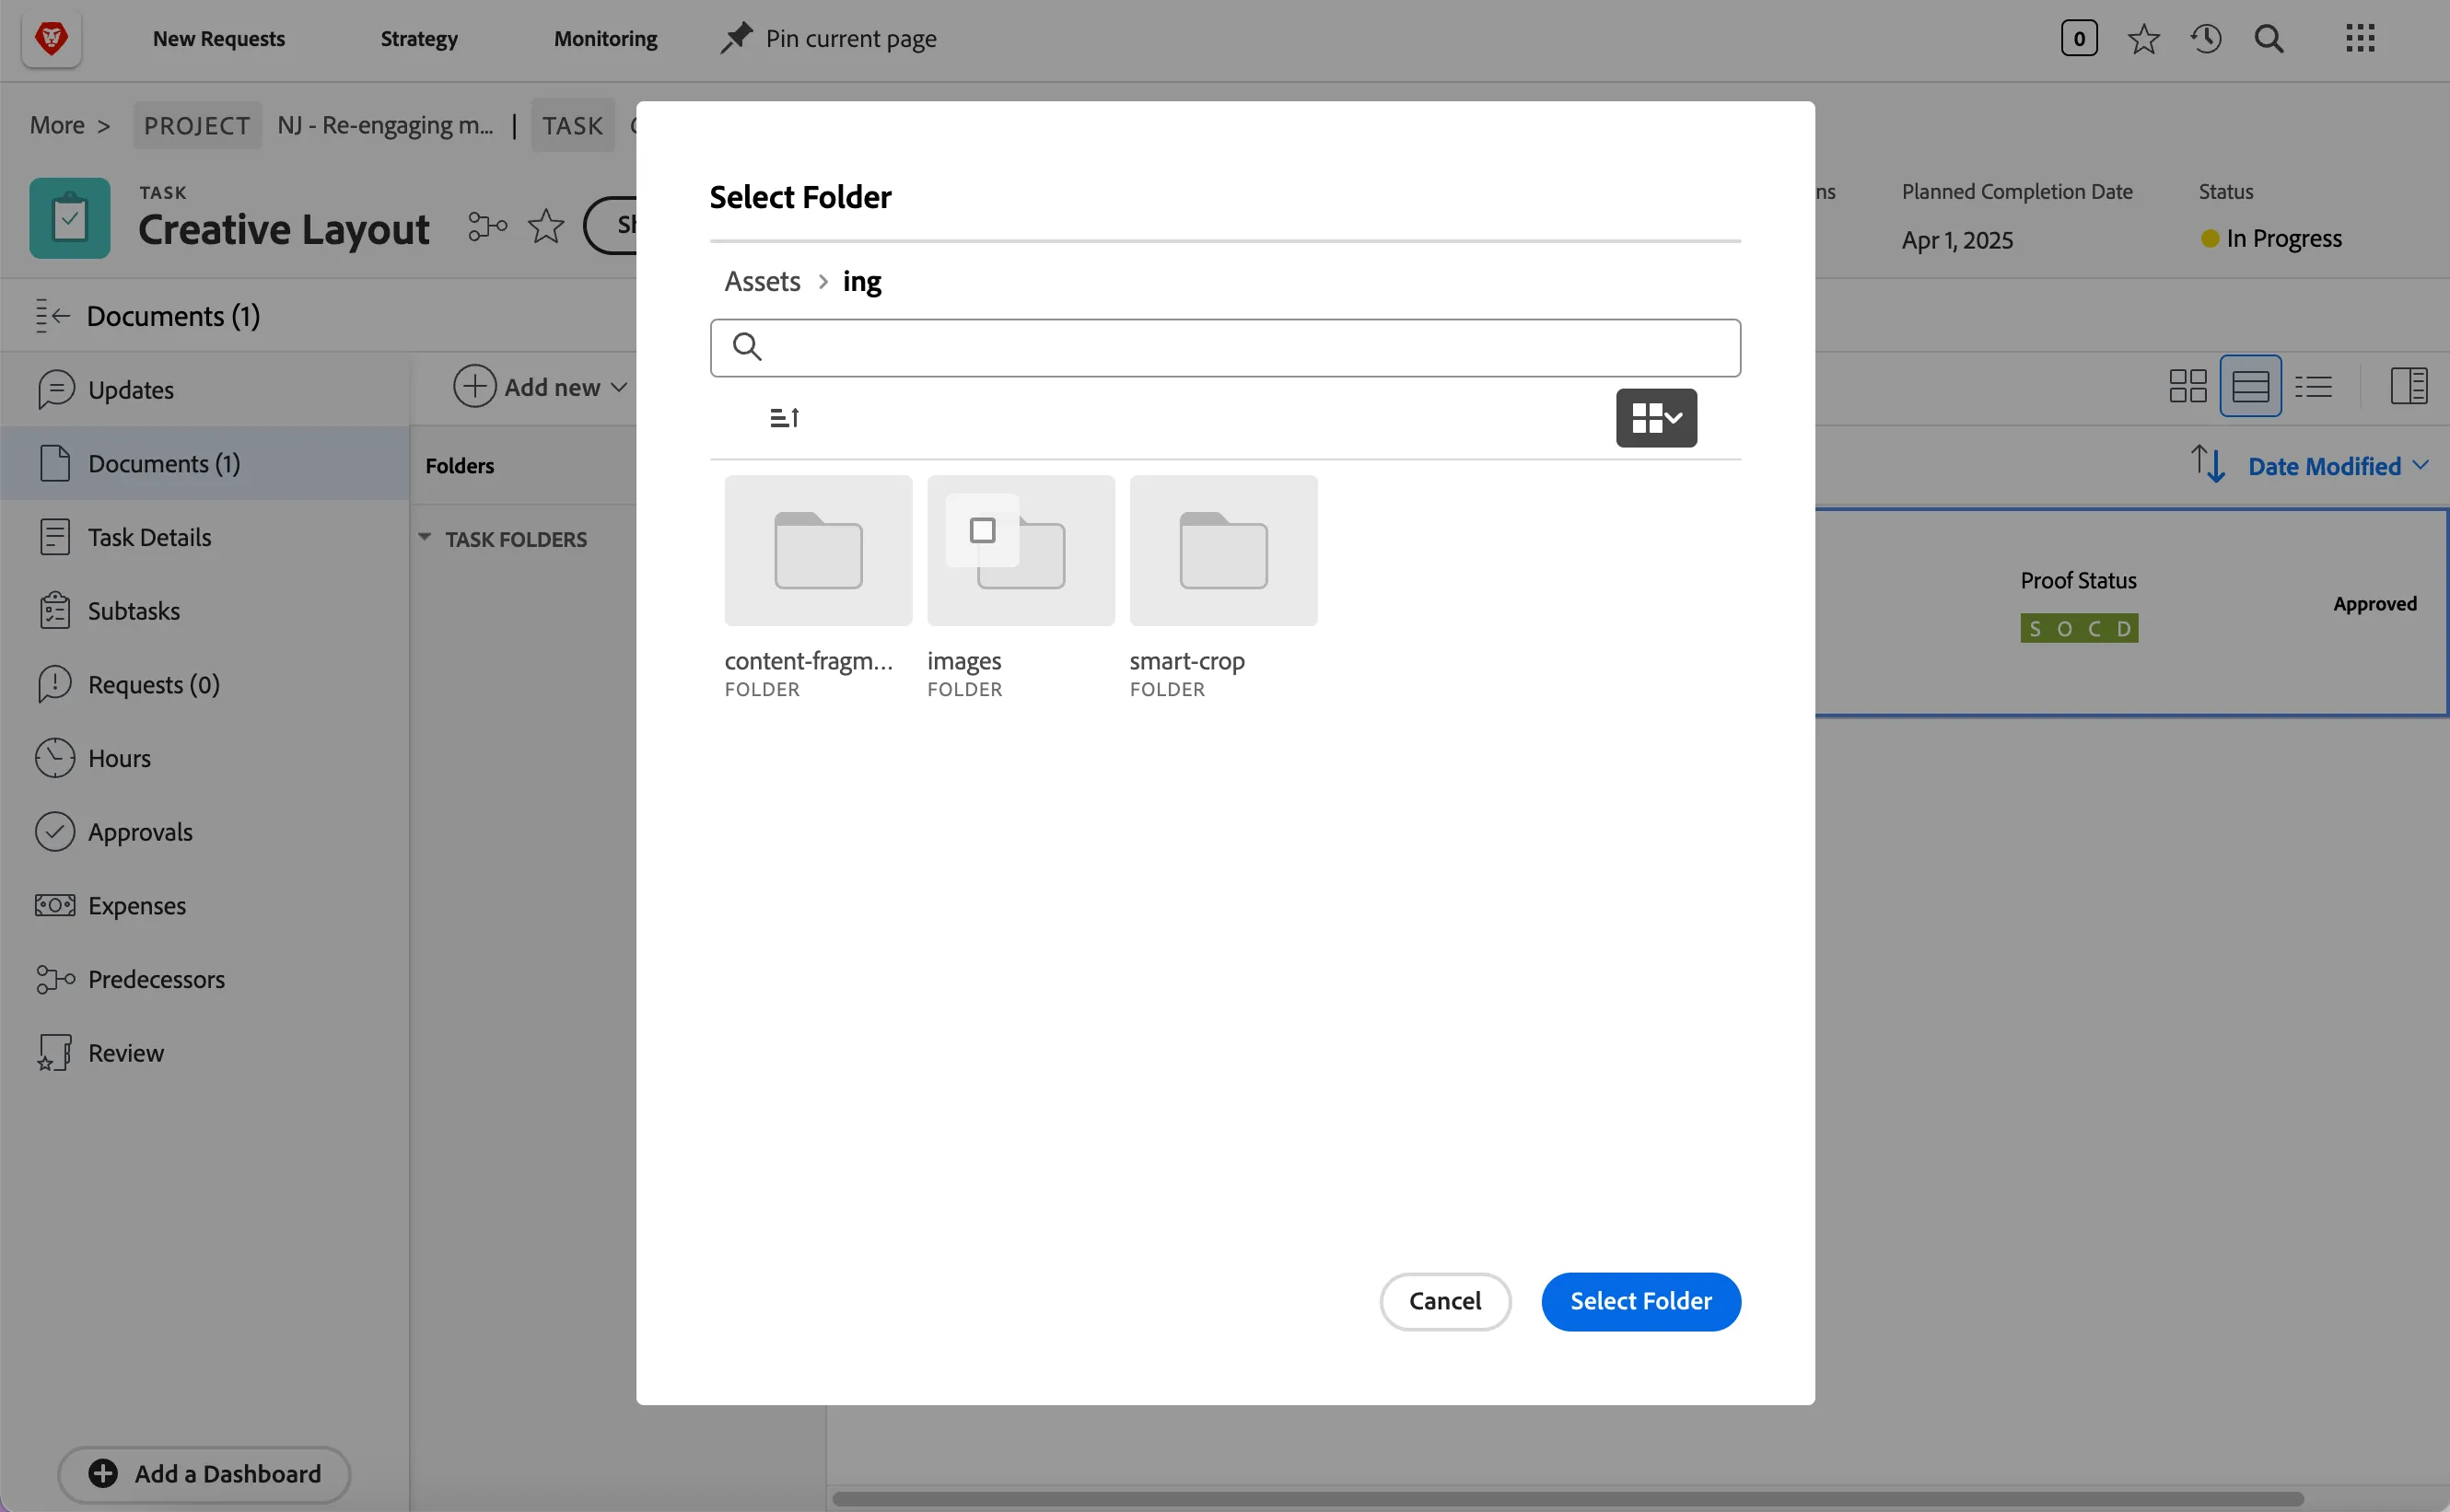Tick the images folder checkbox

coord(982,530)
